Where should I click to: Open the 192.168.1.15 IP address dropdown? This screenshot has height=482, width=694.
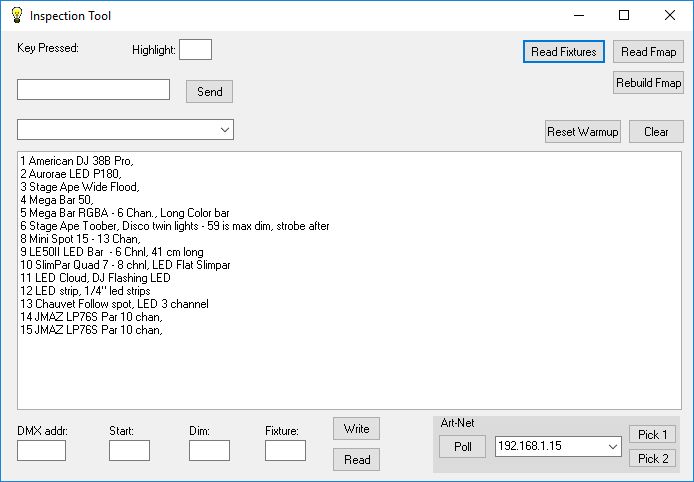[558, 446]
